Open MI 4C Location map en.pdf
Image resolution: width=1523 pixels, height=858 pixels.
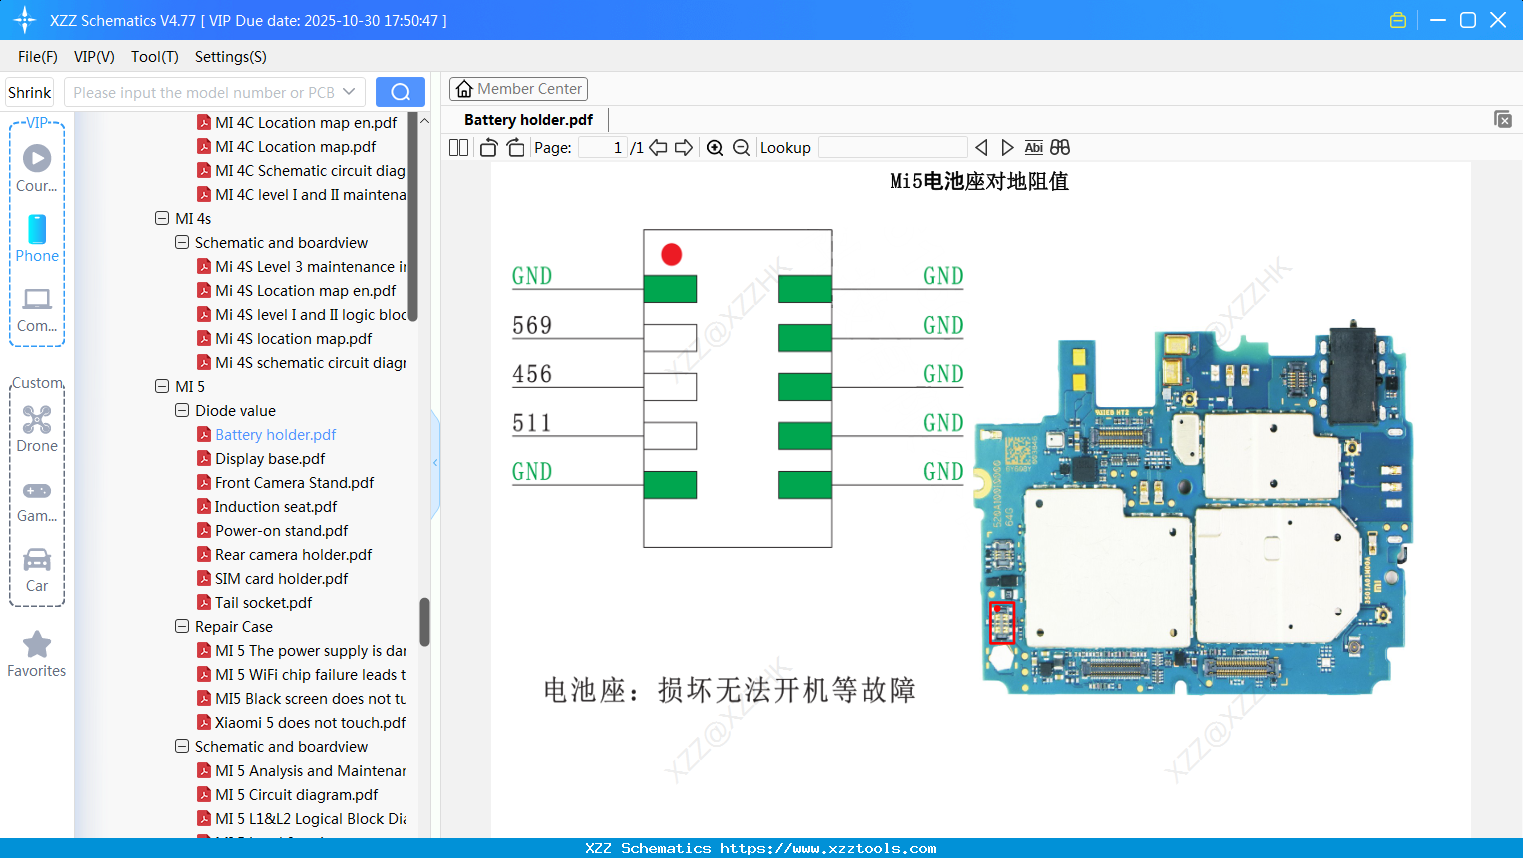point(306,122)
